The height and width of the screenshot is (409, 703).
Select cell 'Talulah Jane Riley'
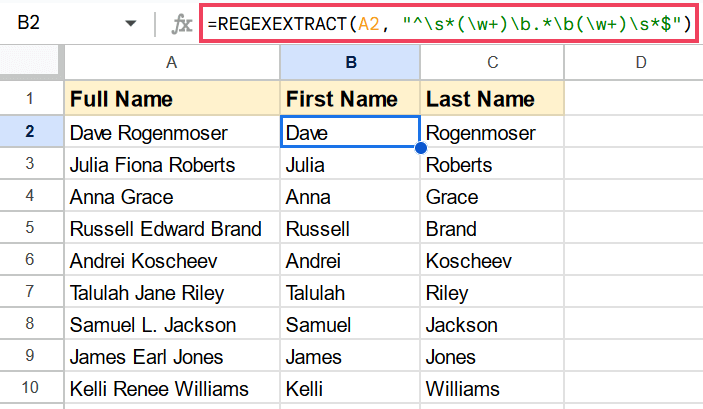[172, 292]
